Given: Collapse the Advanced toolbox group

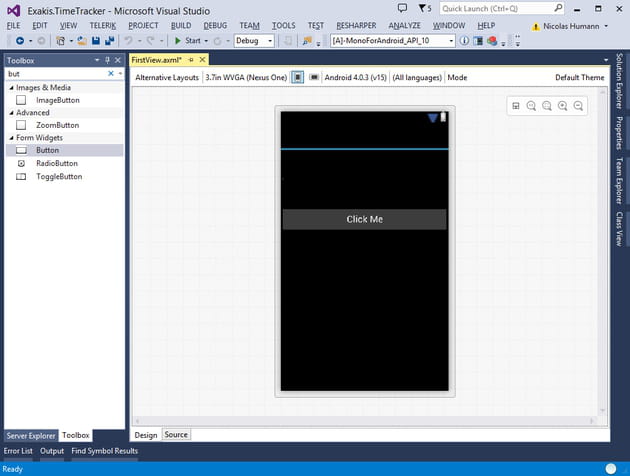Looking at the screenshot, I should (11, 113).
